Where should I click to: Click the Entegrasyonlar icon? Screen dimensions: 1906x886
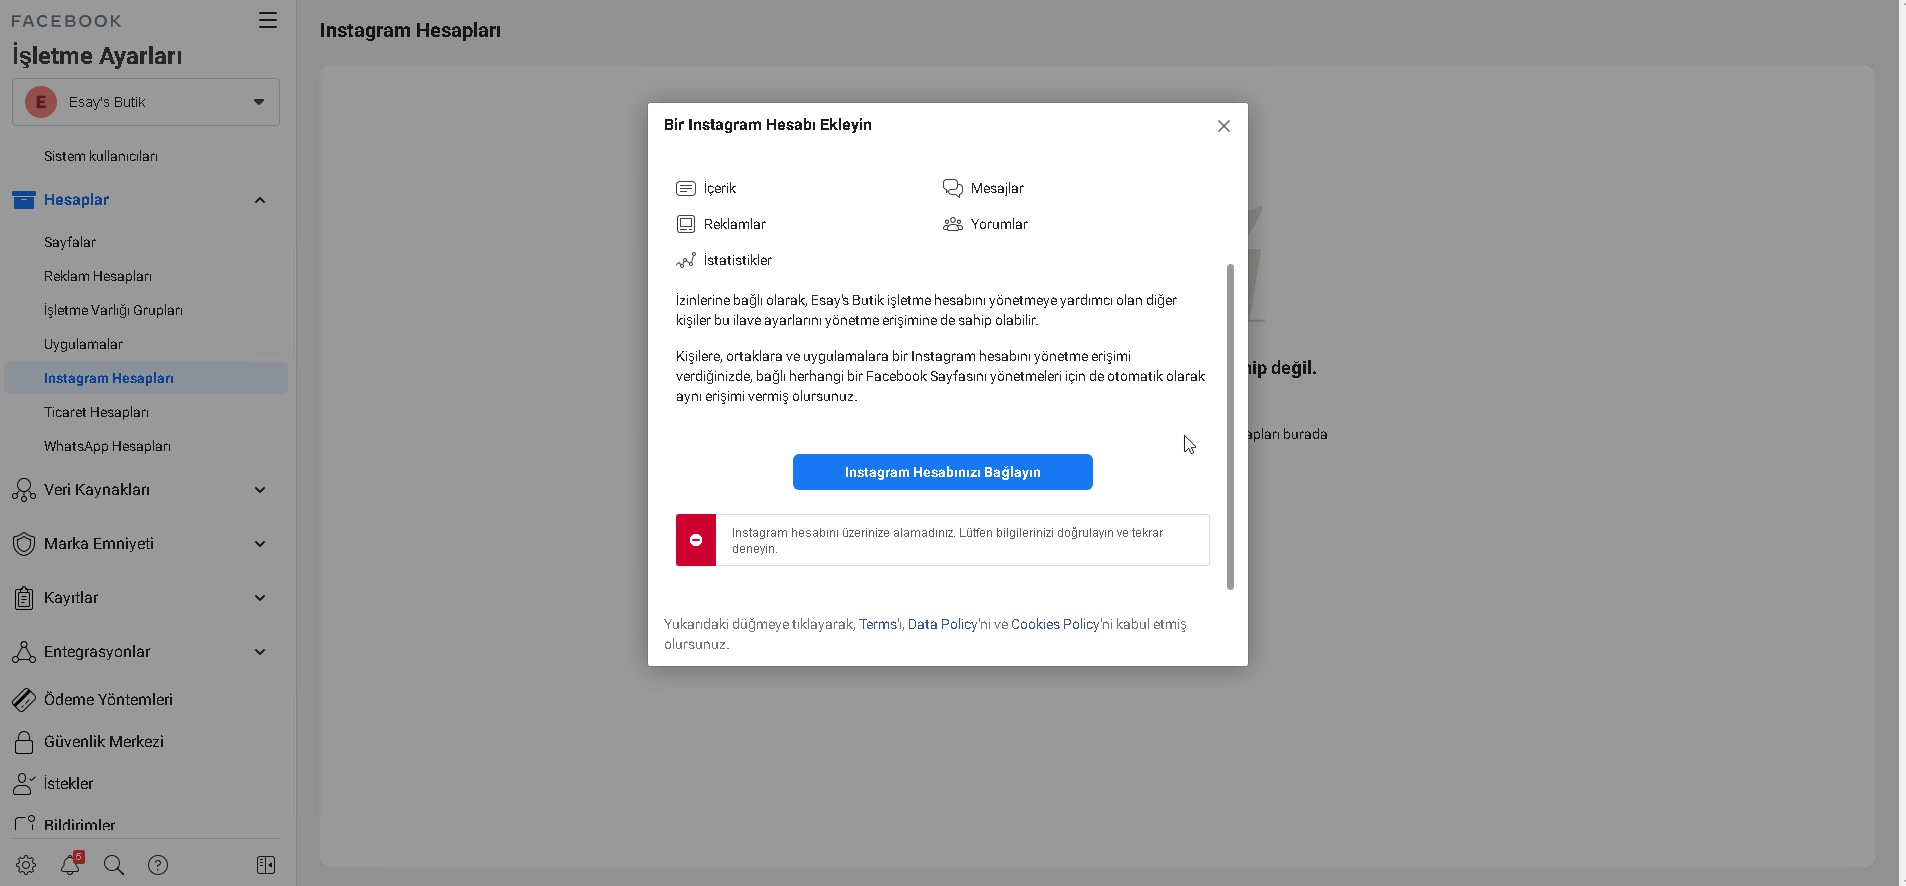(24, 652)
